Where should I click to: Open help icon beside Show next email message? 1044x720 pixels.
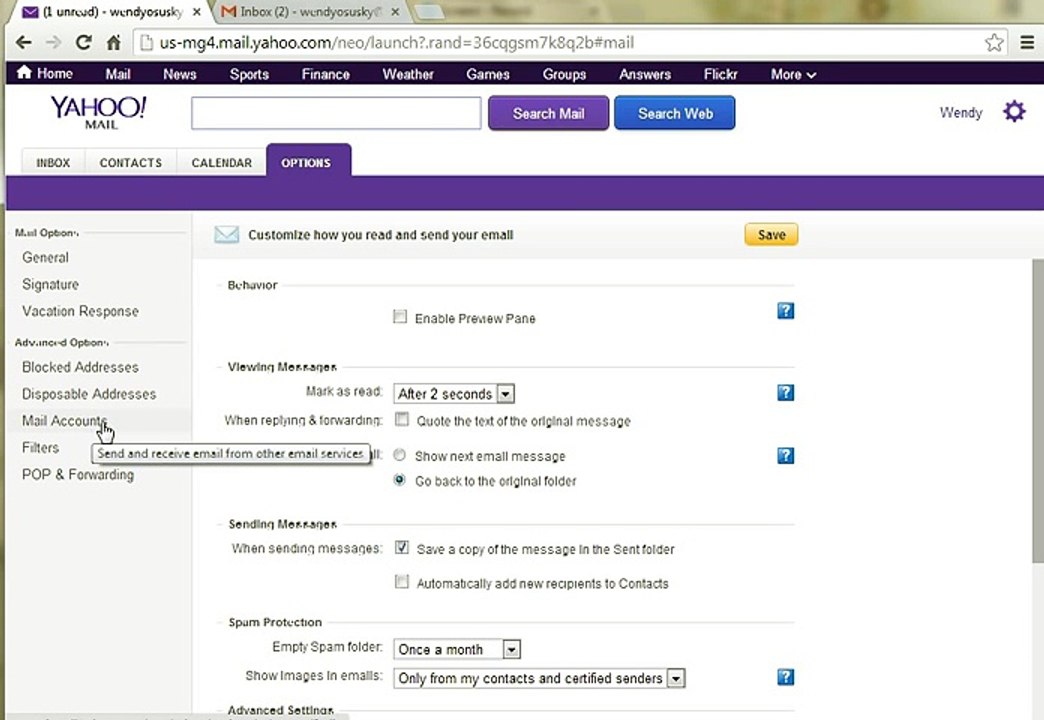[x=786, y=456]
